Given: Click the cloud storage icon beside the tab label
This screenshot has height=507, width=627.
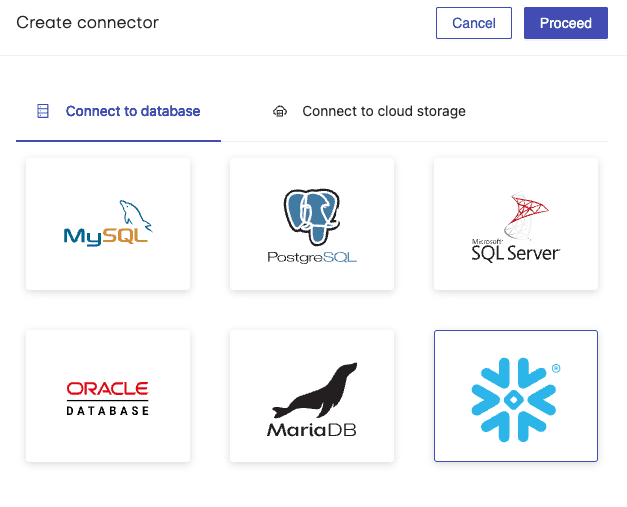Looking at the screenshot, I should [280, 111].
